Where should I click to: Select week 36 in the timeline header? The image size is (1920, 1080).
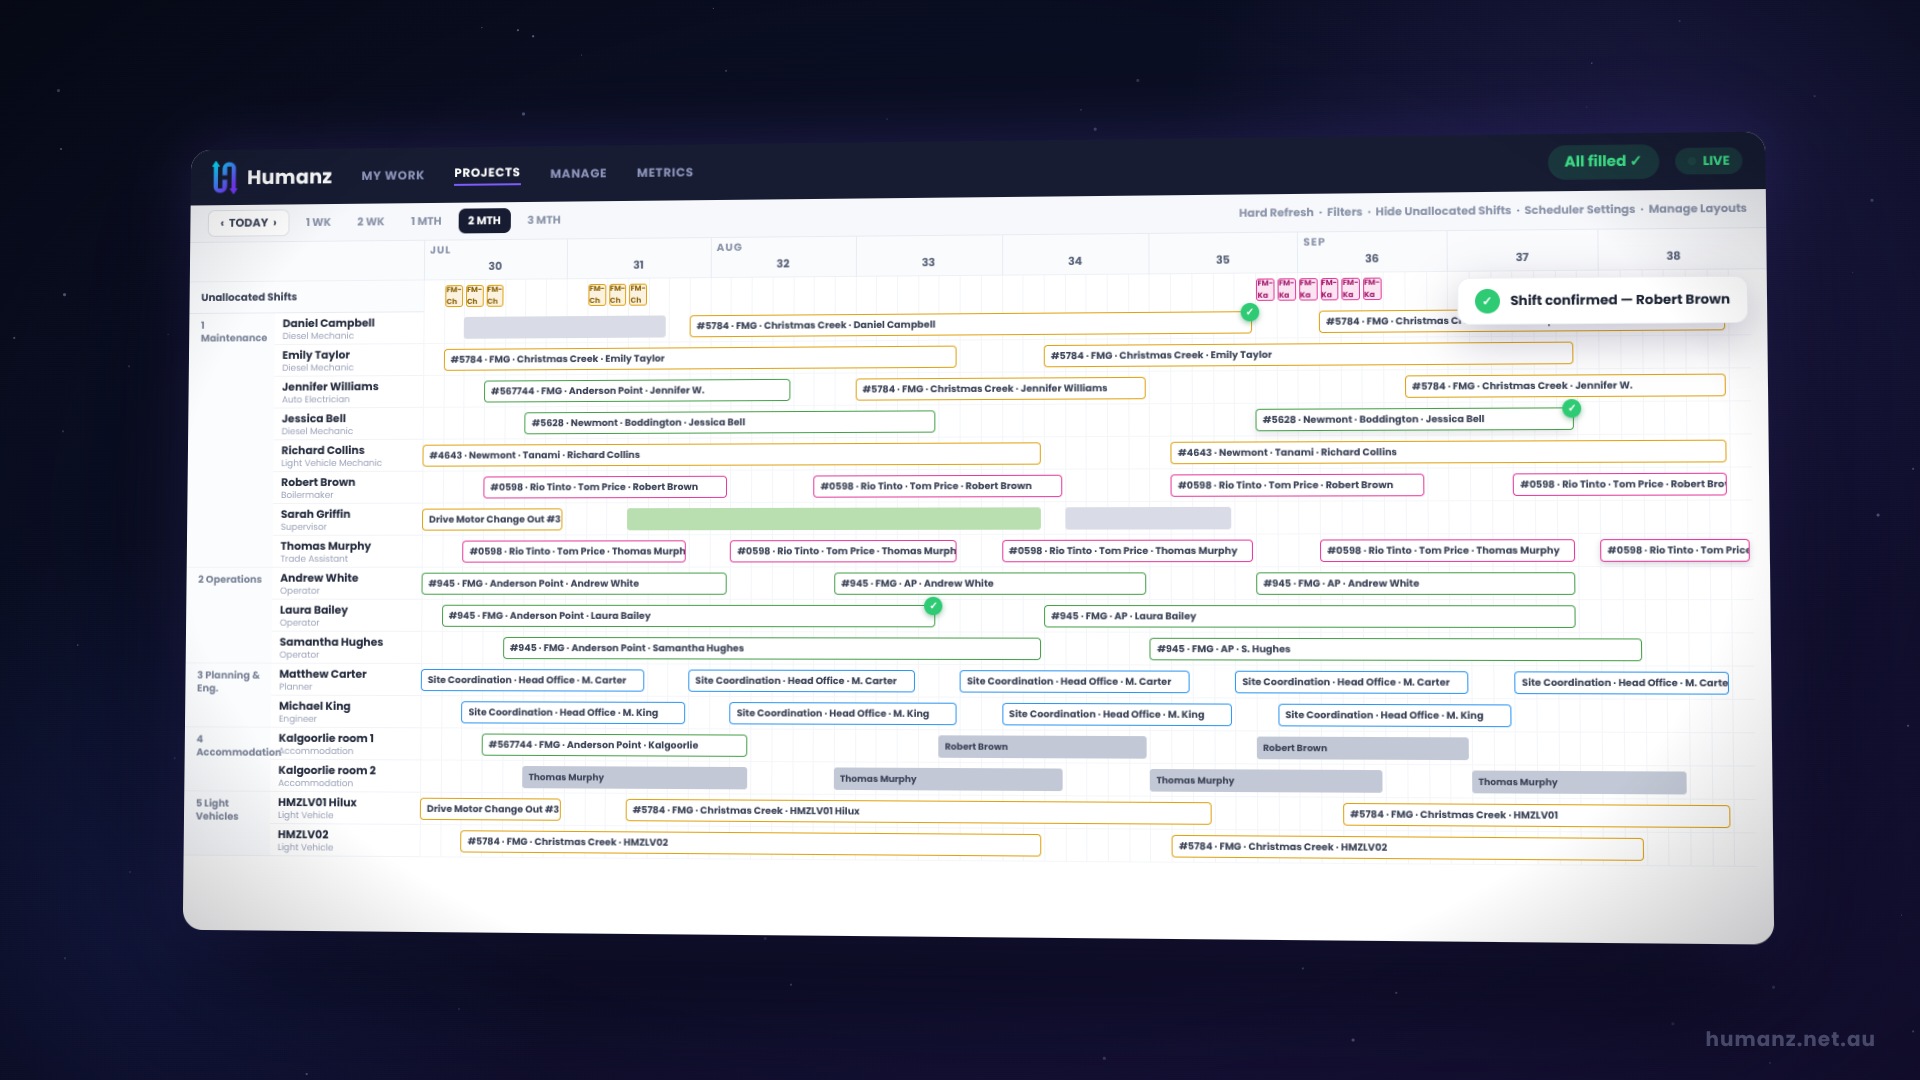(x=1372, y=258)
